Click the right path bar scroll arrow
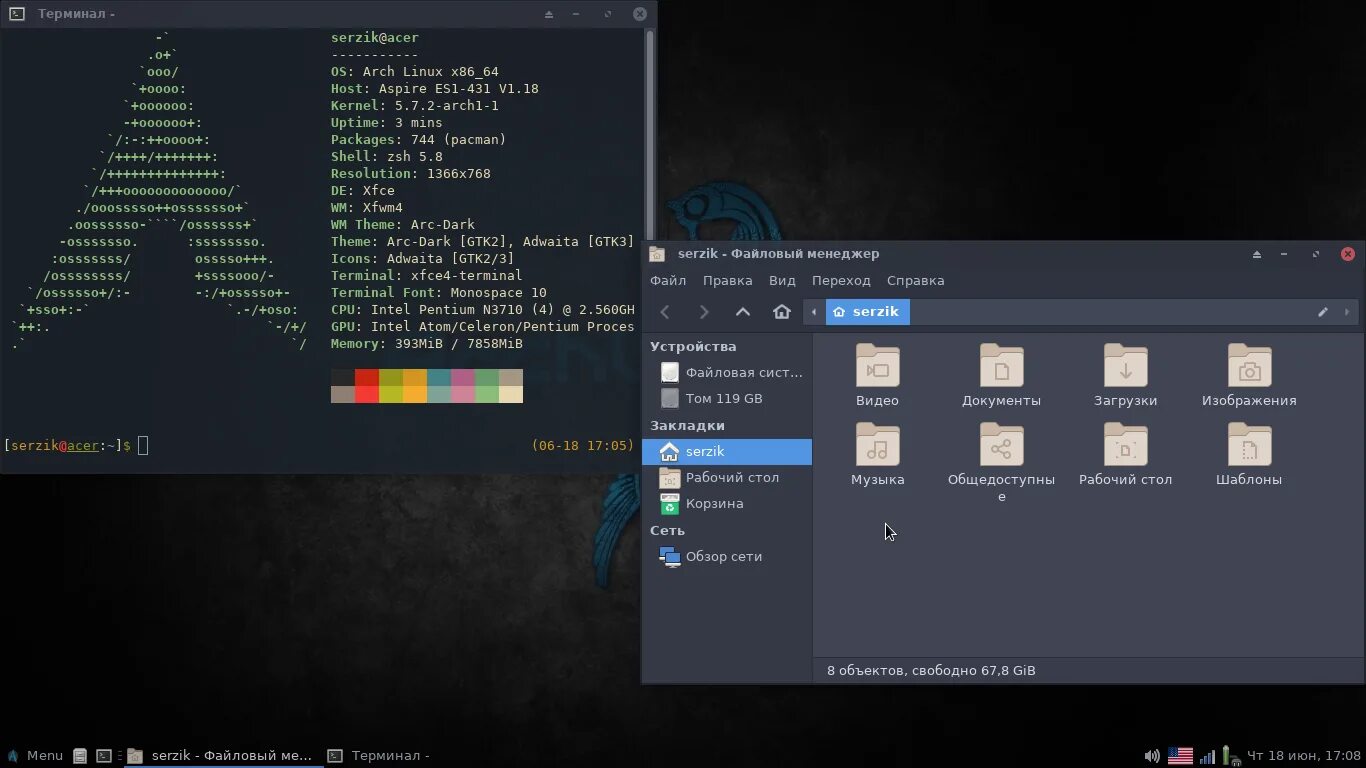 (x=1347, y=312)
